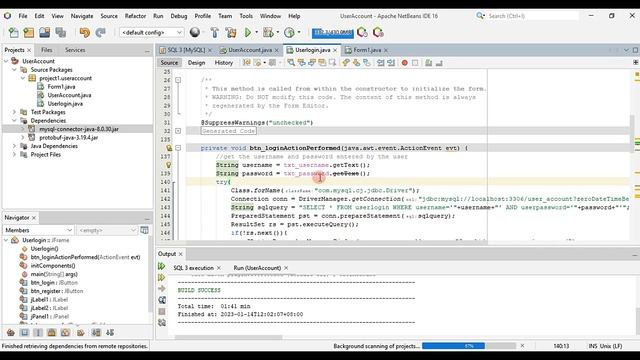Switch to the Services tab
The image size is (640, 360).
[x=75, y=50]
